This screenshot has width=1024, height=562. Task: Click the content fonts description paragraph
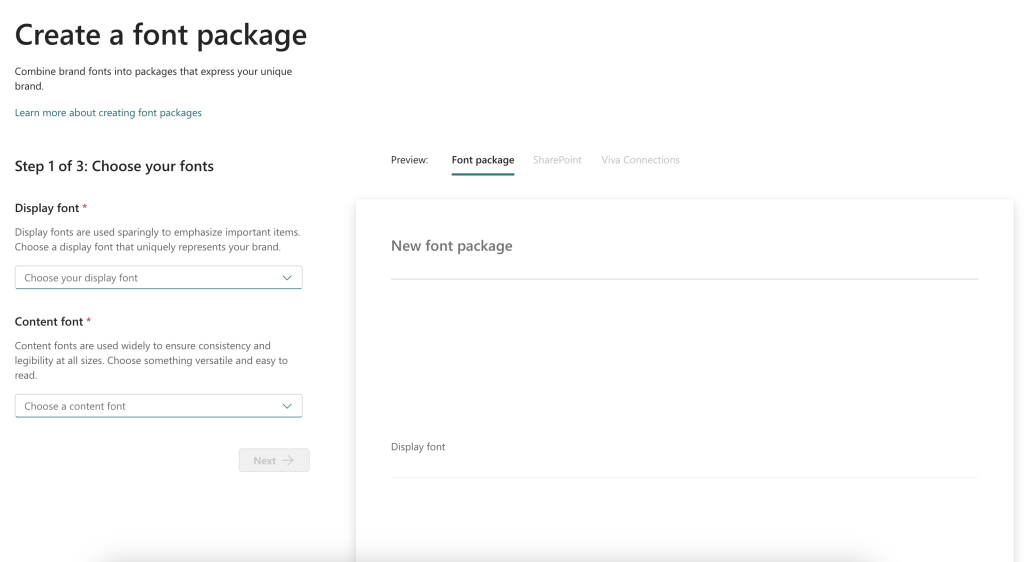[150, 360]
